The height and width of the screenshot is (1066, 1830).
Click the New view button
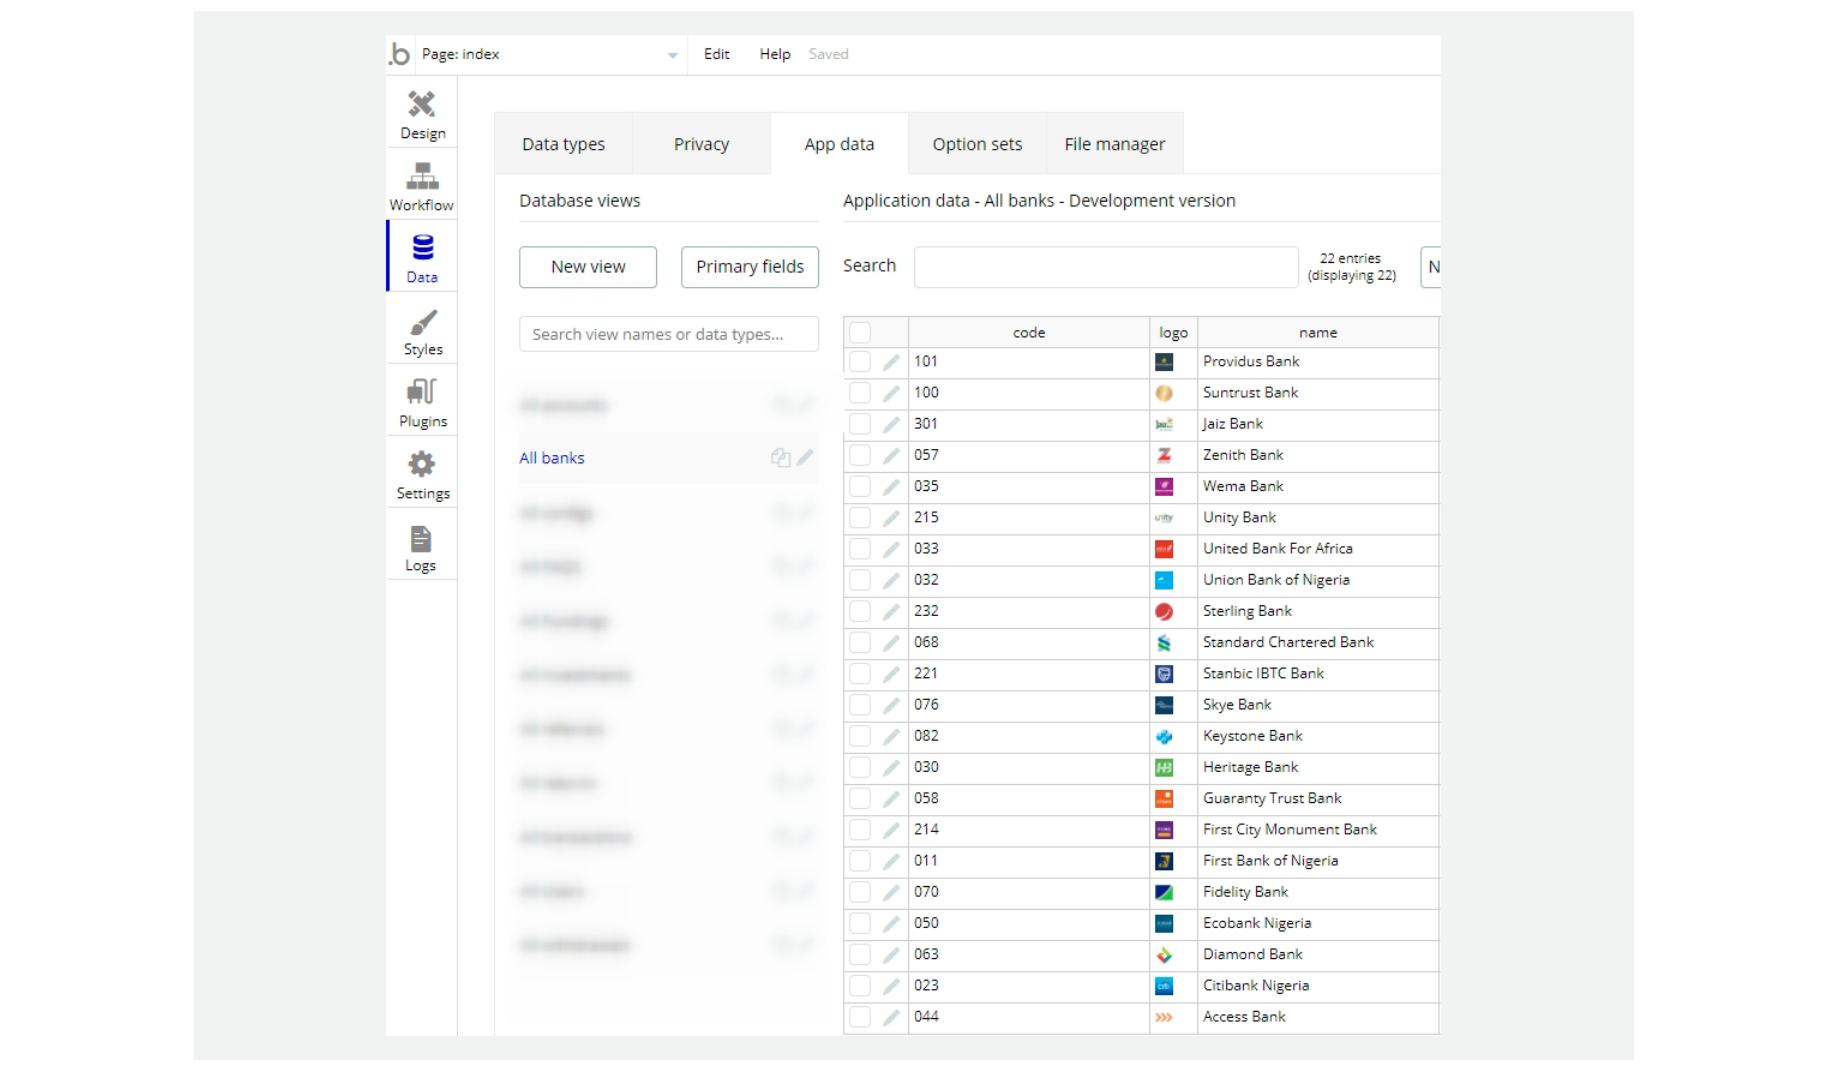click(588, 267)
